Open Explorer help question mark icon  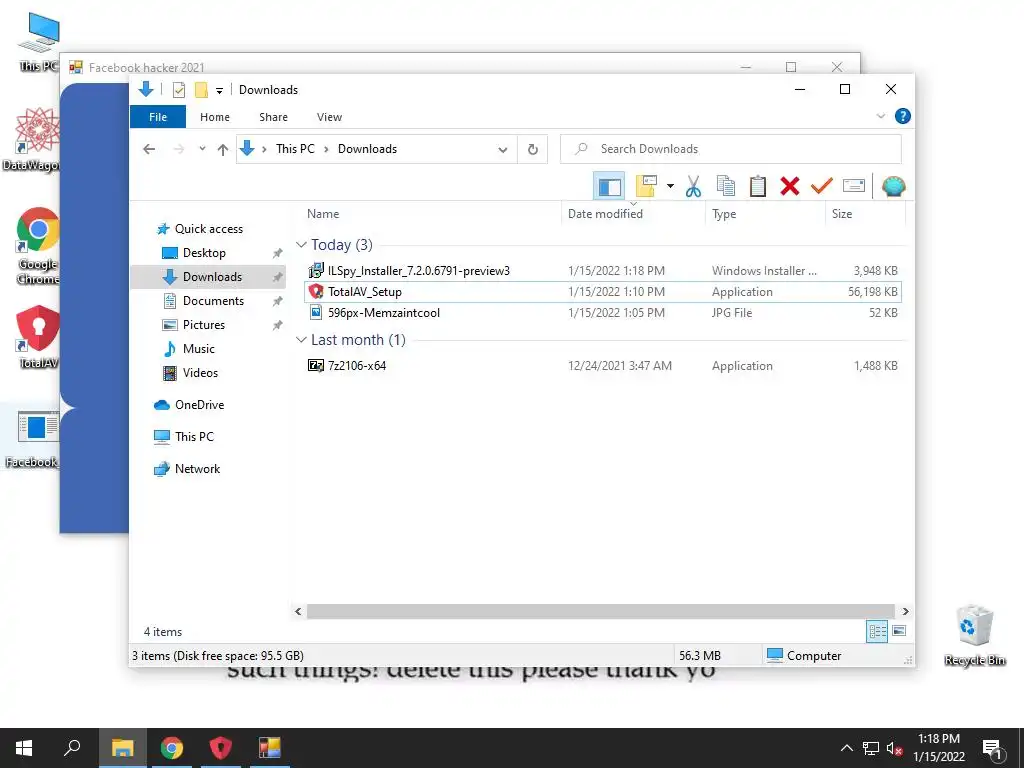(x=903, y=116)
